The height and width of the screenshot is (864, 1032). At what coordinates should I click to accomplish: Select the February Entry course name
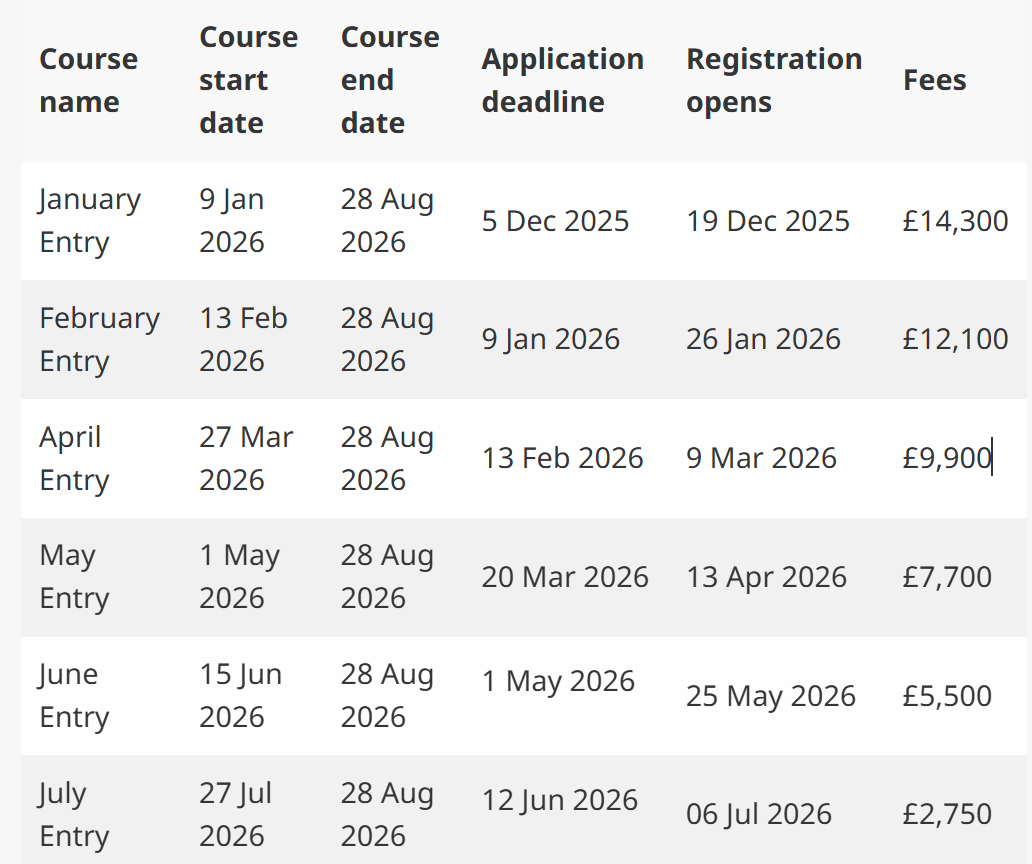pyautogui.click(x=99, y=339)
